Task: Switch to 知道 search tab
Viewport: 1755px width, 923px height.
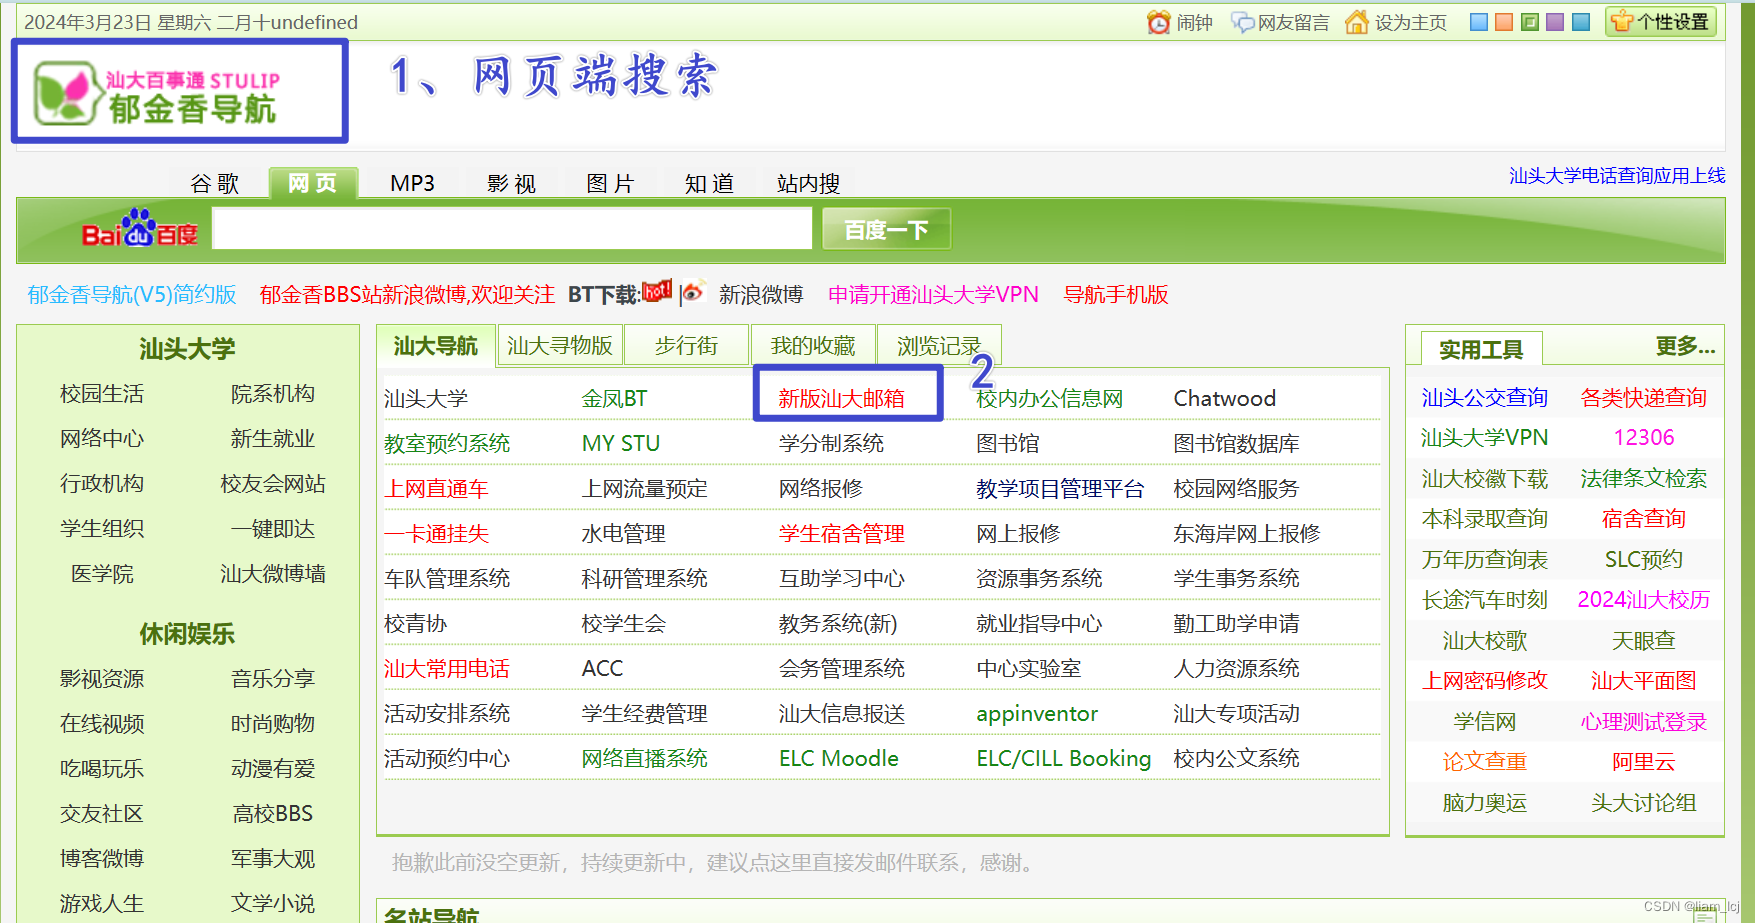Action: pos(709,183)
